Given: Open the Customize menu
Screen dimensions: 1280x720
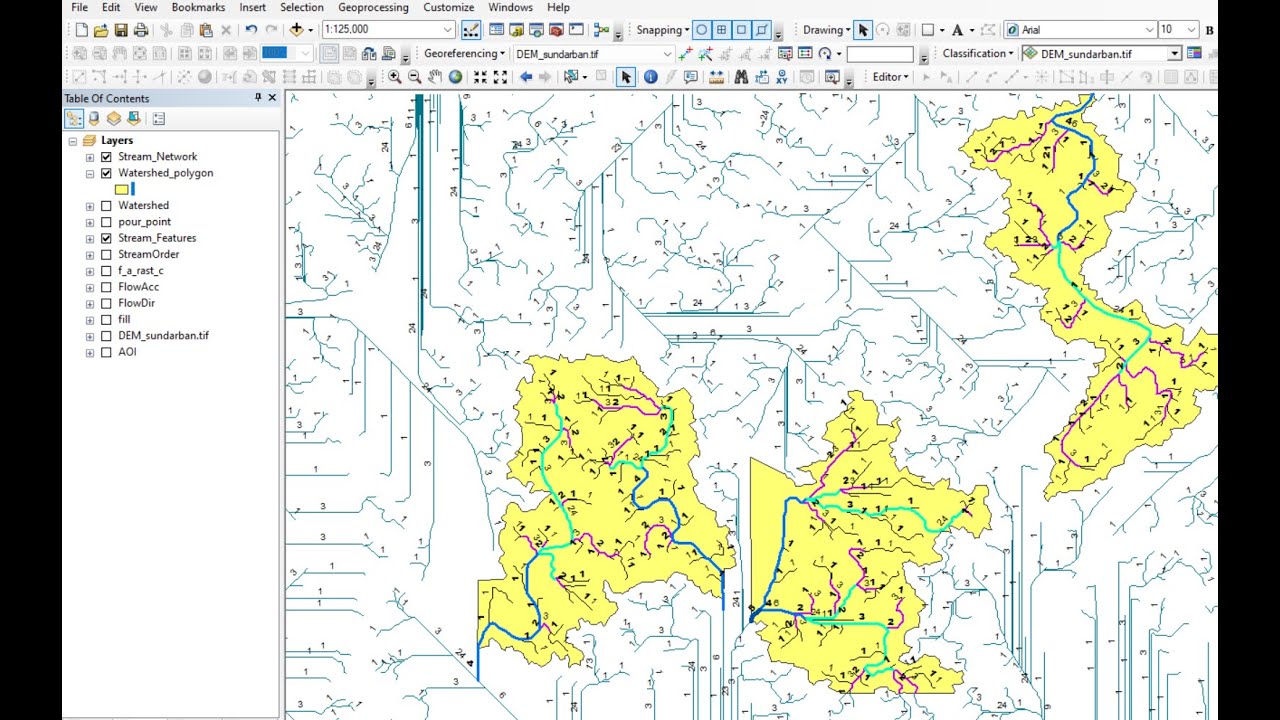Looking at the screenshot, I should [449, 7].
